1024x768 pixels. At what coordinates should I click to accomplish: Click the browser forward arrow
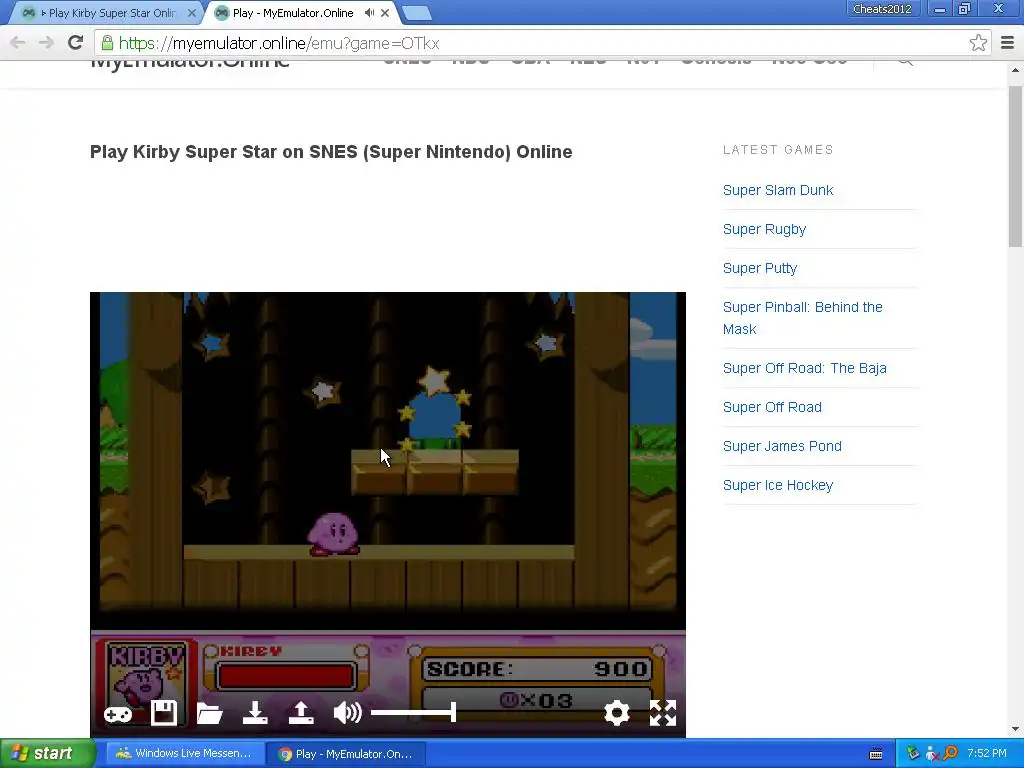click(46, 43)
